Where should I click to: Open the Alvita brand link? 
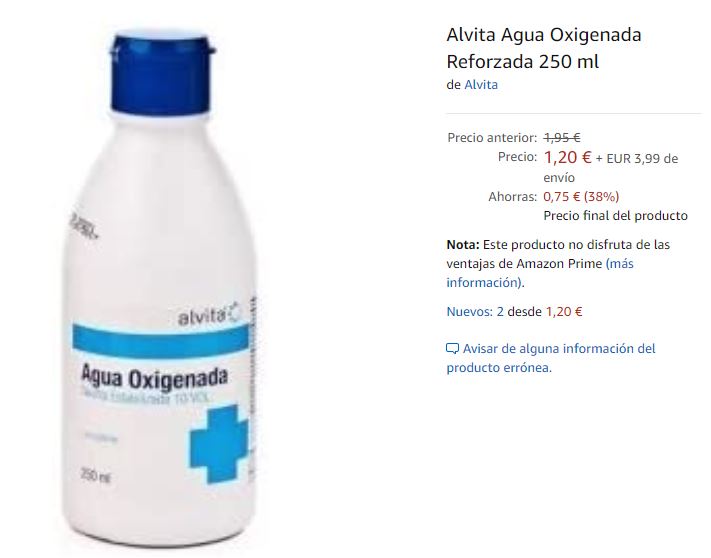tap(481, 85)
